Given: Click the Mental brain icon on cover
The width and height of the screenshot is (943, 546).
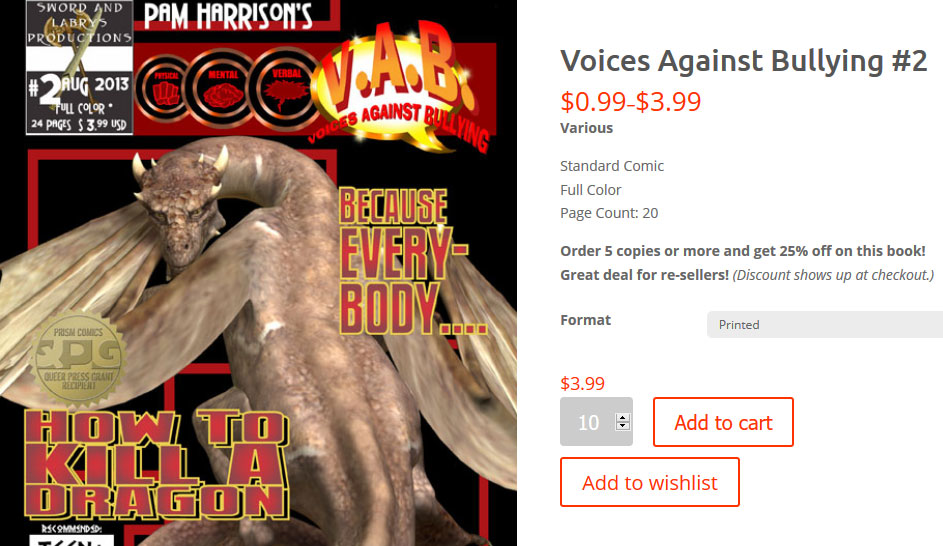Looking at the screenshot, I should [x=224, y=89].
